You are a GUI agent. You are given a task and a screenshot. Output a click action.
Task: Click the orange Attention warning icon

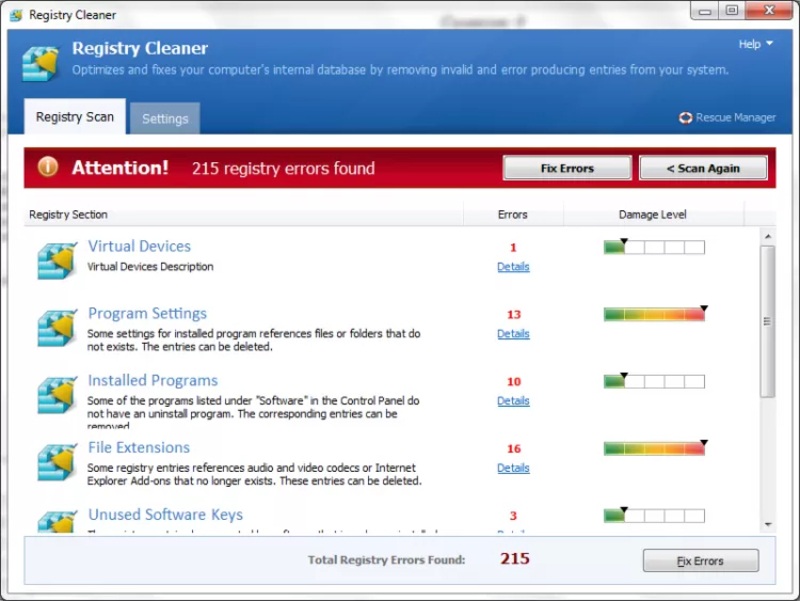(x=48, y=168)
